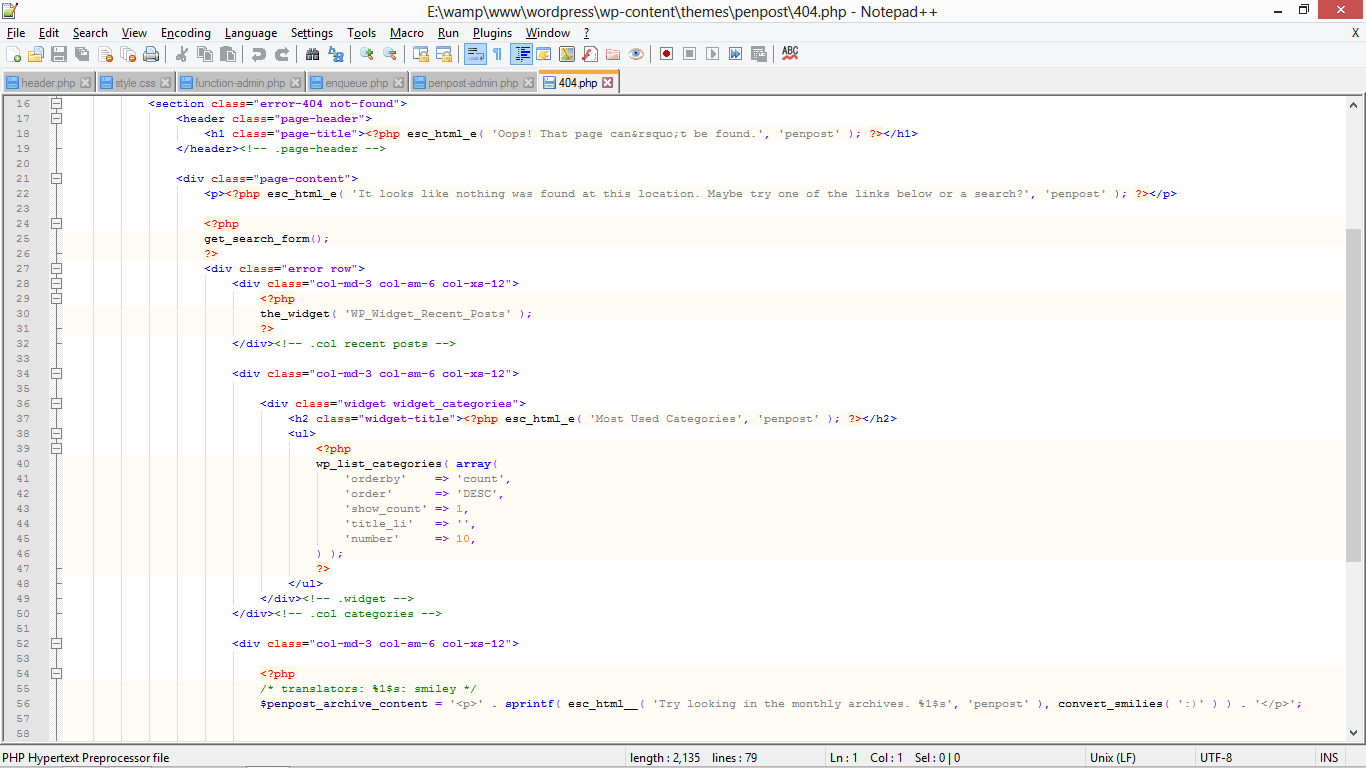1366x768 pixels.
Task: Close the header.php tab
Action: click(x=85, y=83)
